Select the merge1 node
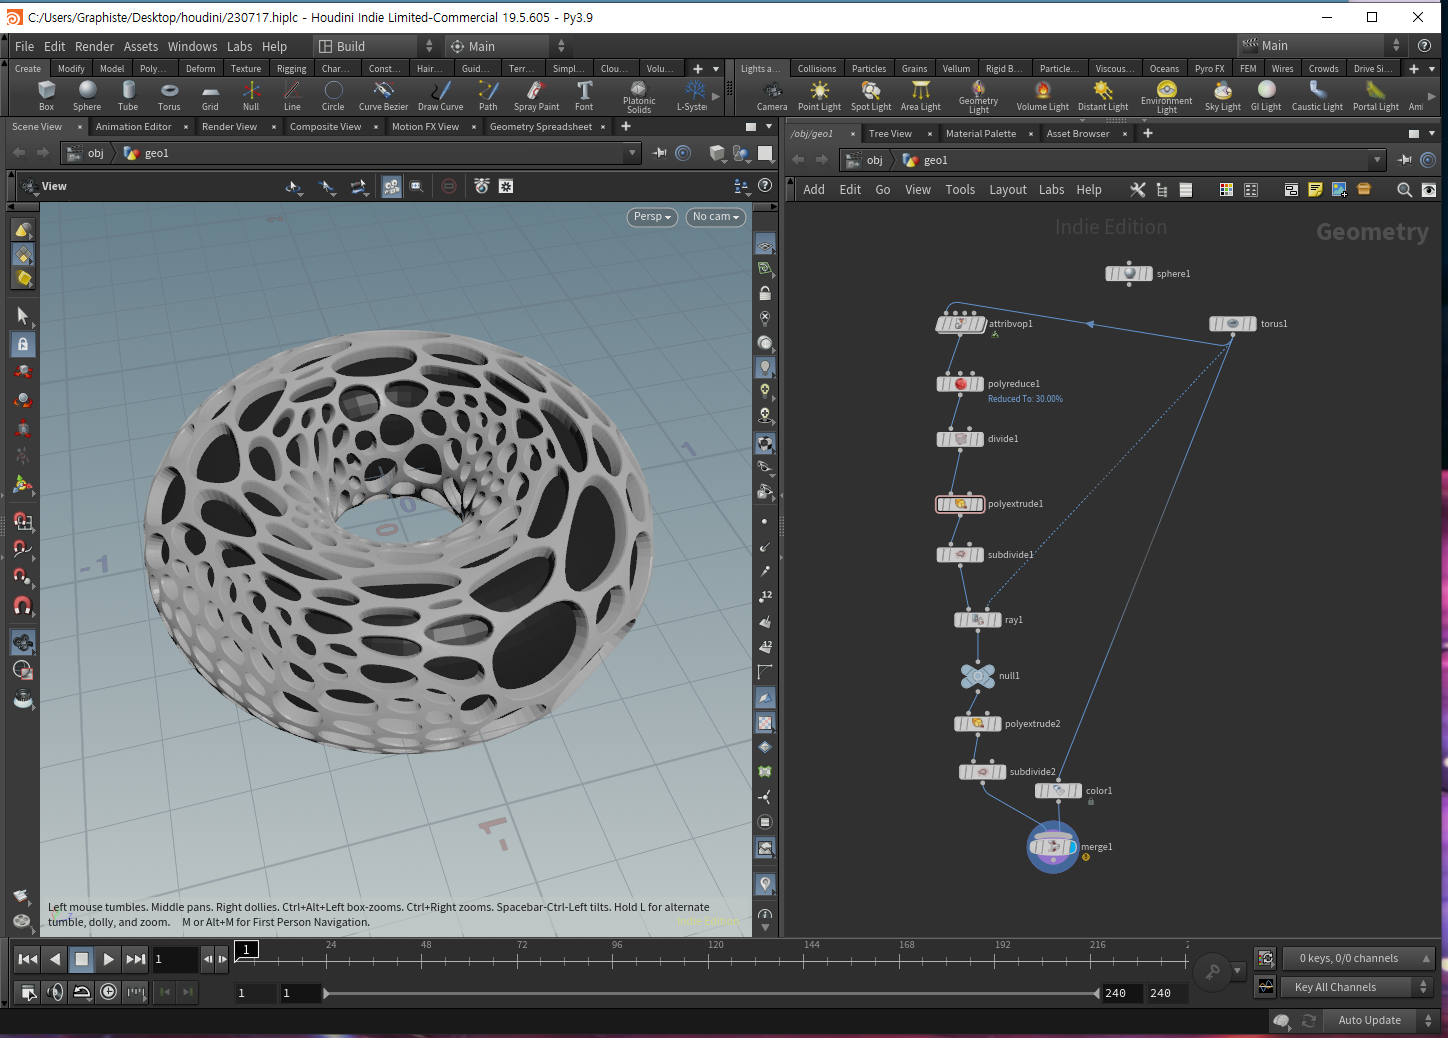 1053,847
